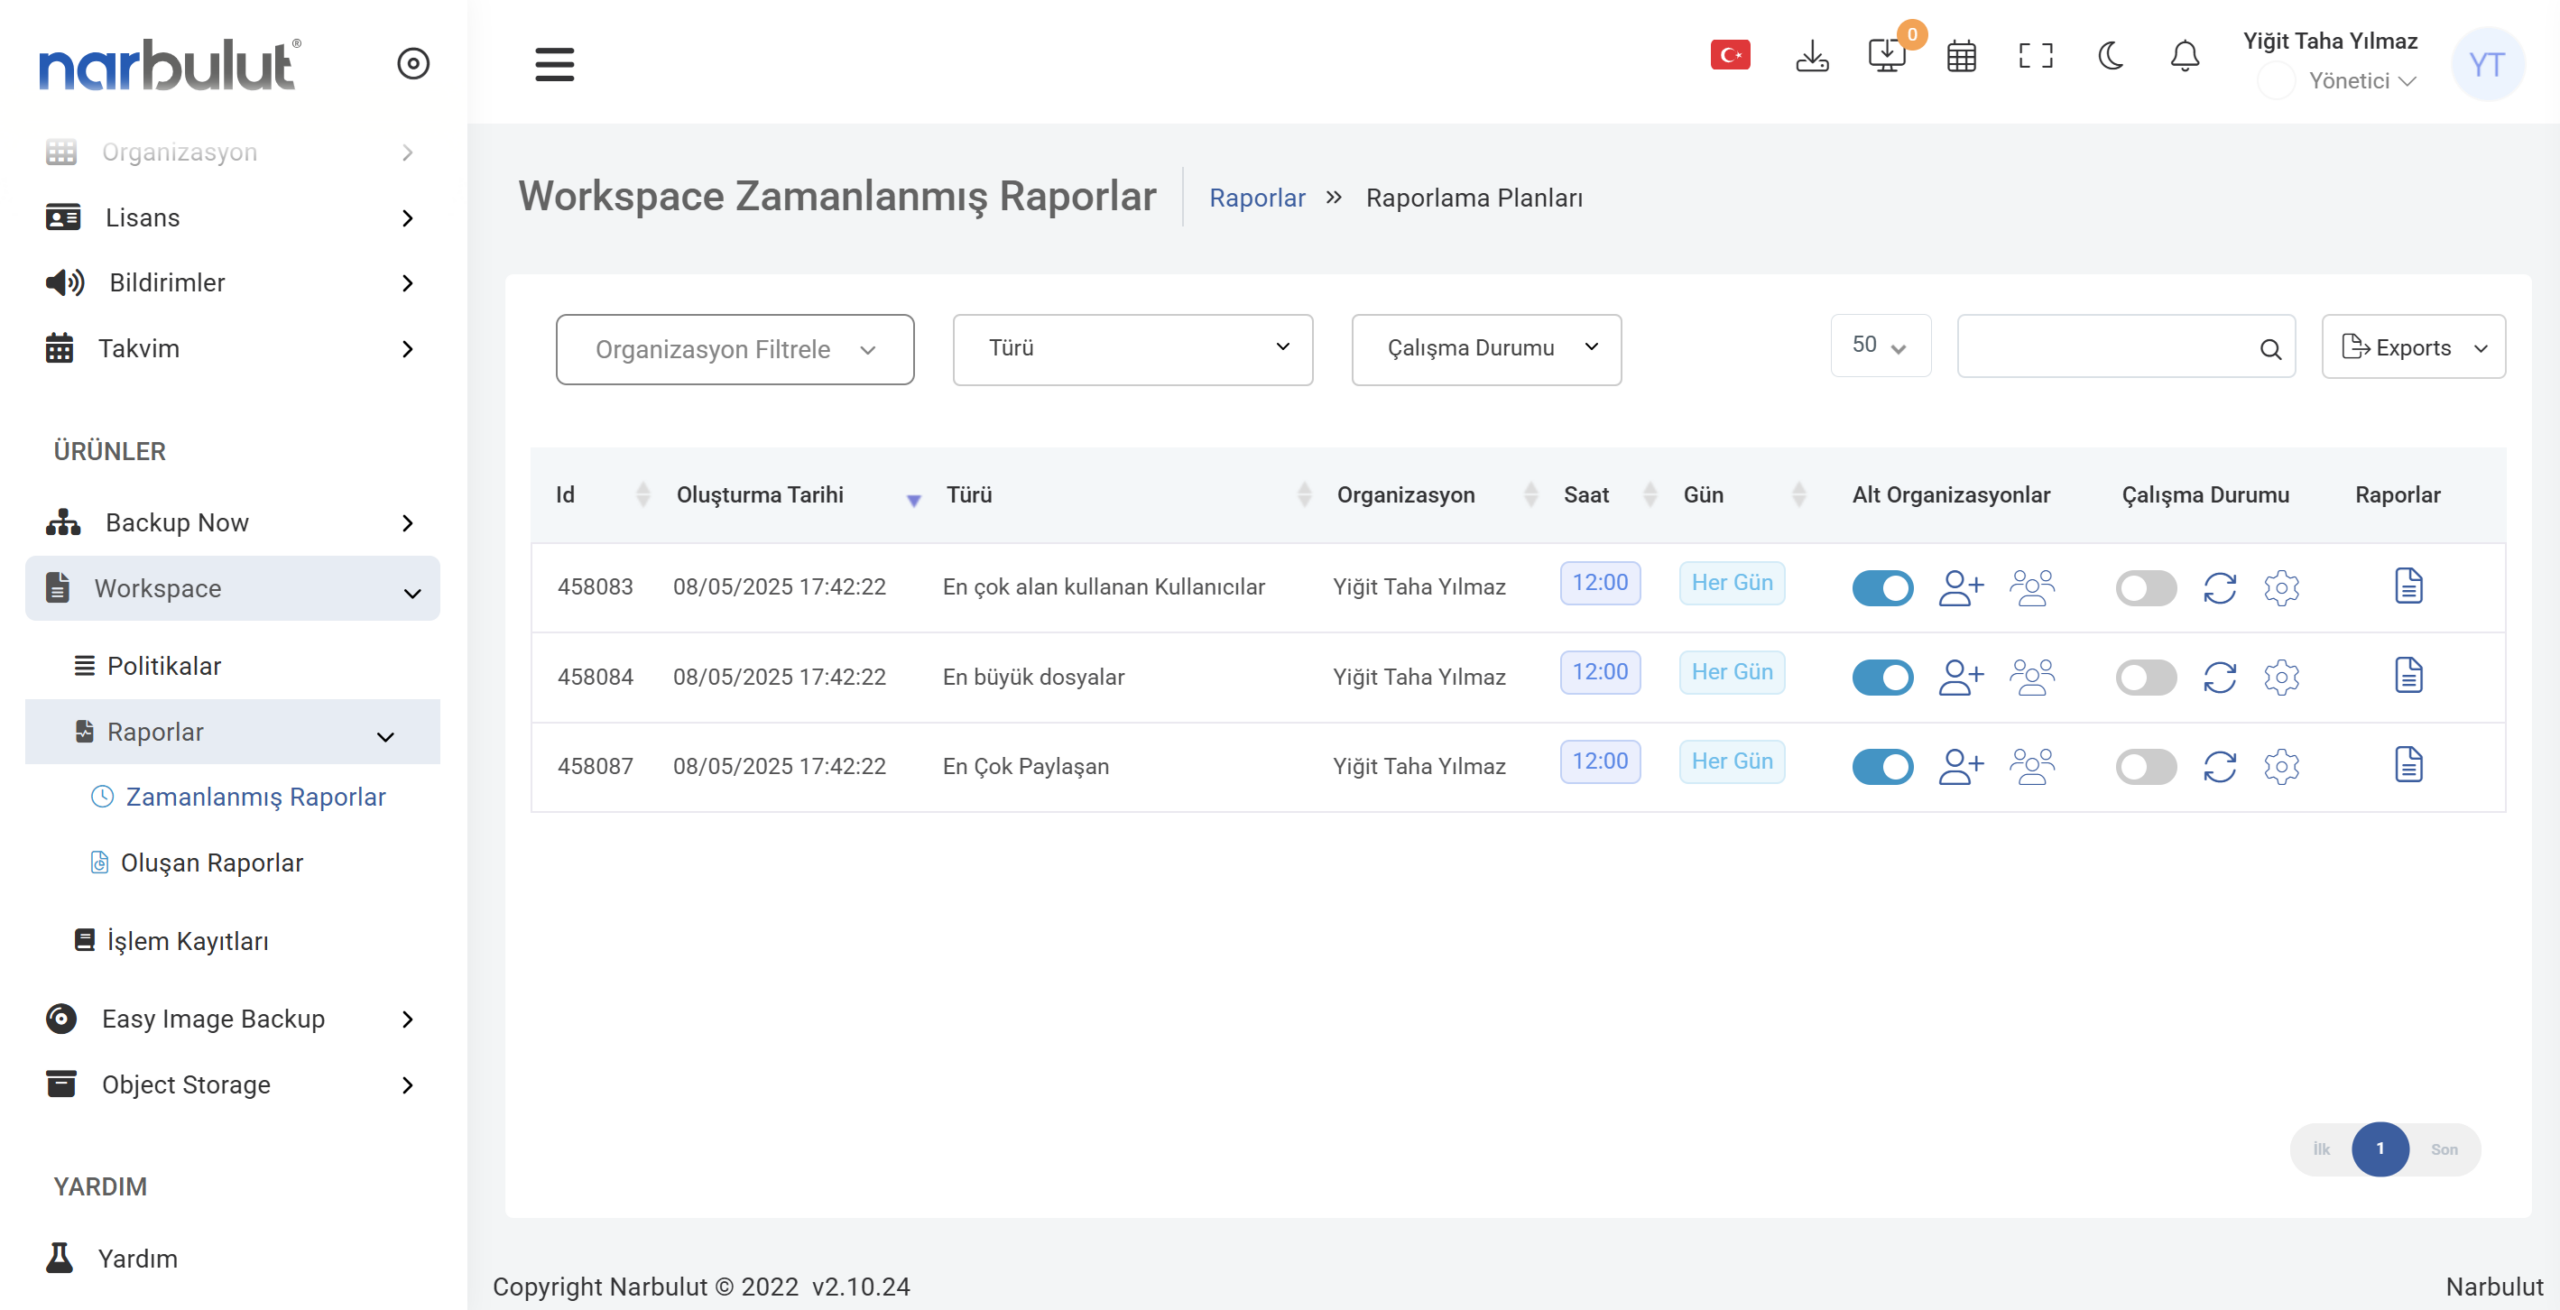Viewport: 2560px width, 1310px height.
Task: Open user group icon for report 458087
Action: (2032, 767)
